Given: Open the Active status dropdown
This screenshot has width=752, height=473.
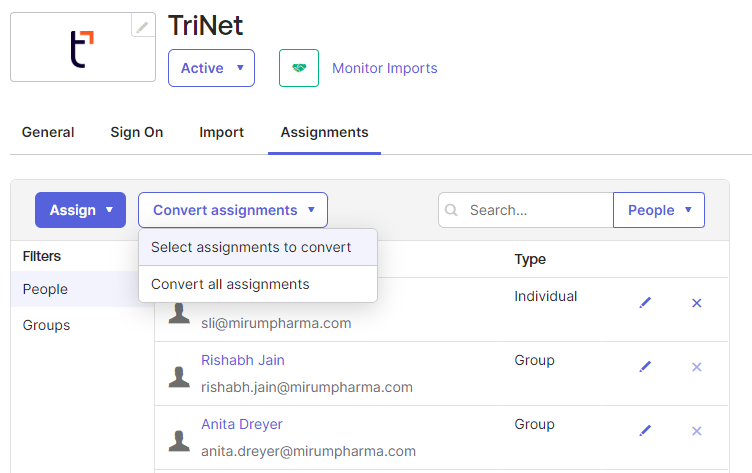Looking at the screenshot, I should pyautogui.click(x=211, y=68).
